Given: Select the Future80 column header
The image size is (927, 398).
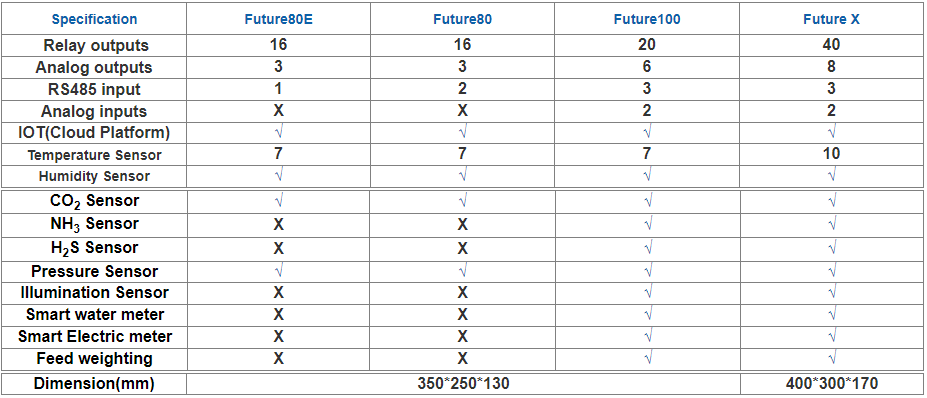Looking at the screenshot, I should coord(462,19).
